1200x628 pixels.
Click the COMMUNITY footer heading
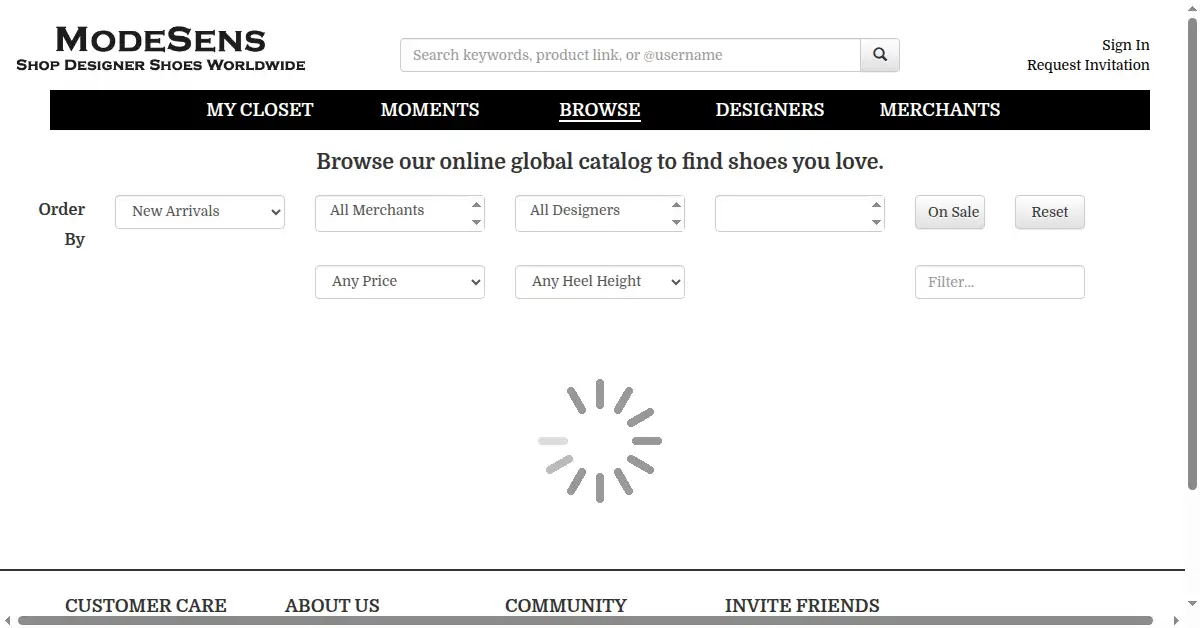(566, 606)
